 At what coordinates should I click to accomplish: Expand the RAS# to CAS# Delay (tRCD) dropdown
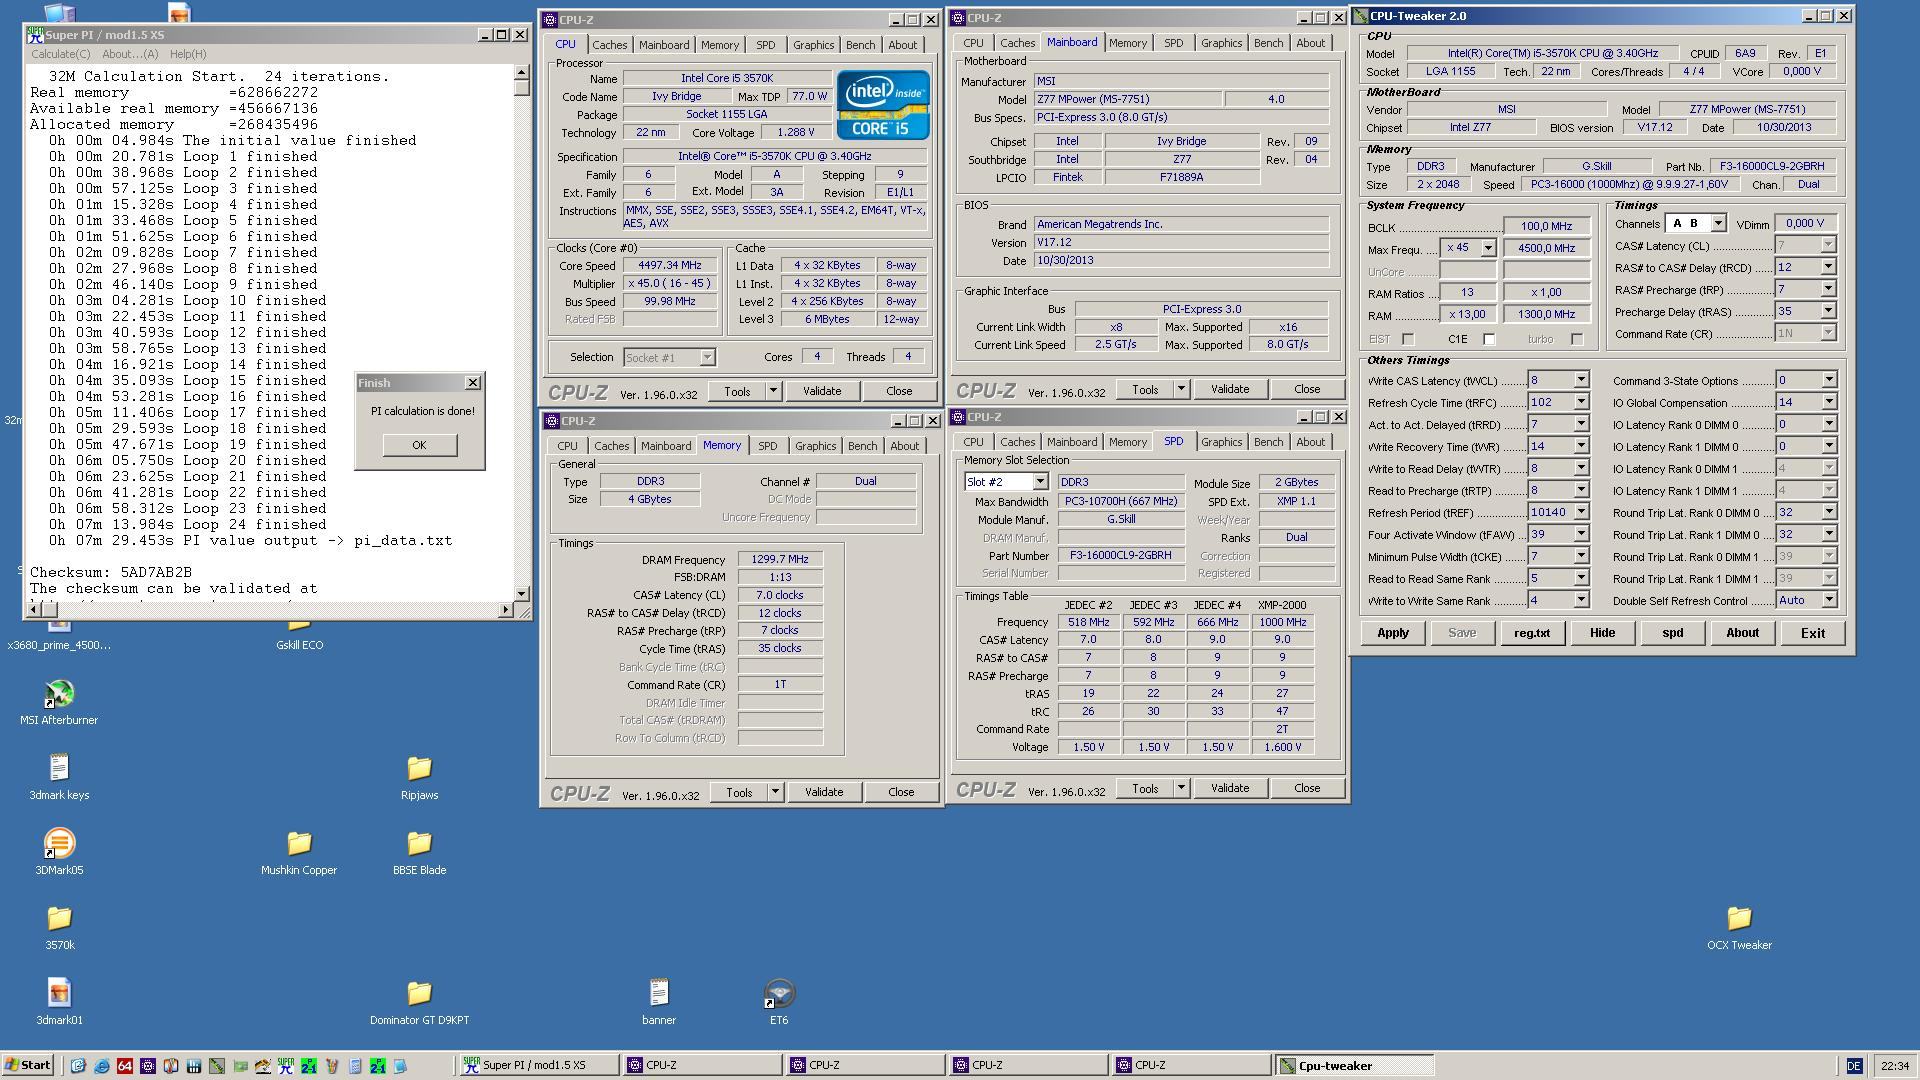tap(1828, 268)
